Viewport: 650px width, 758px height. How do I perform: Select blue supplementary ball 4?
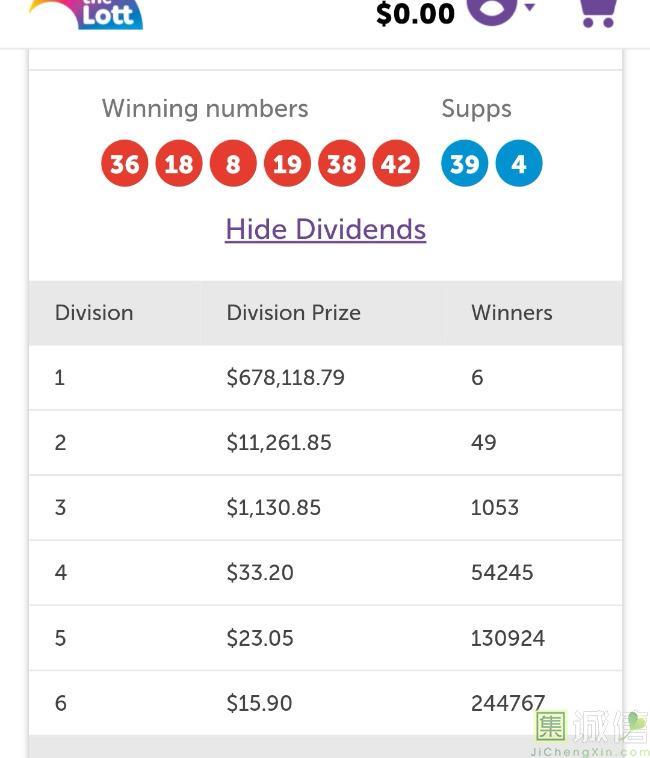519,164
